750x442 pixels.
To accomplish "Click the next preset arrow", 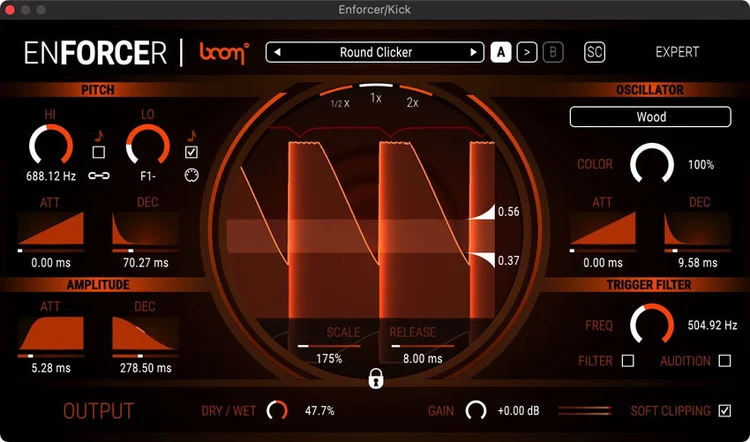I will [x=474, y=53].
